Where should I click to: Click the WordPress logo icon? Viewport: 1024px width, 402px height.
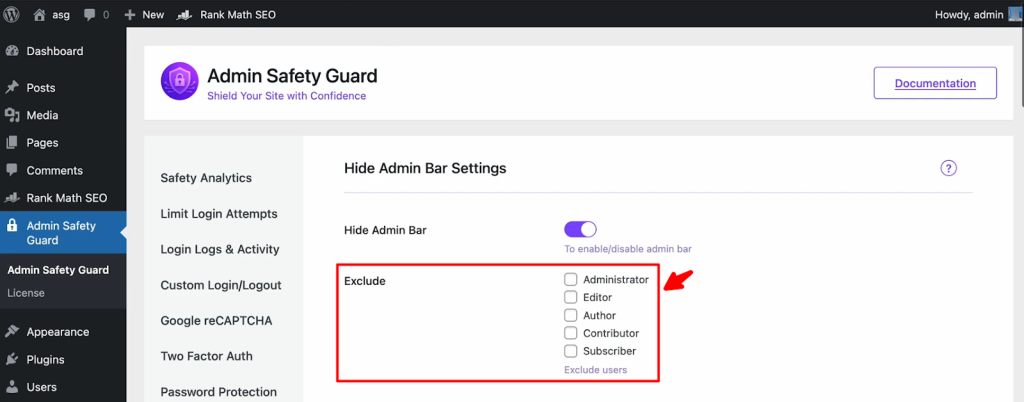[x=12, y=15]
